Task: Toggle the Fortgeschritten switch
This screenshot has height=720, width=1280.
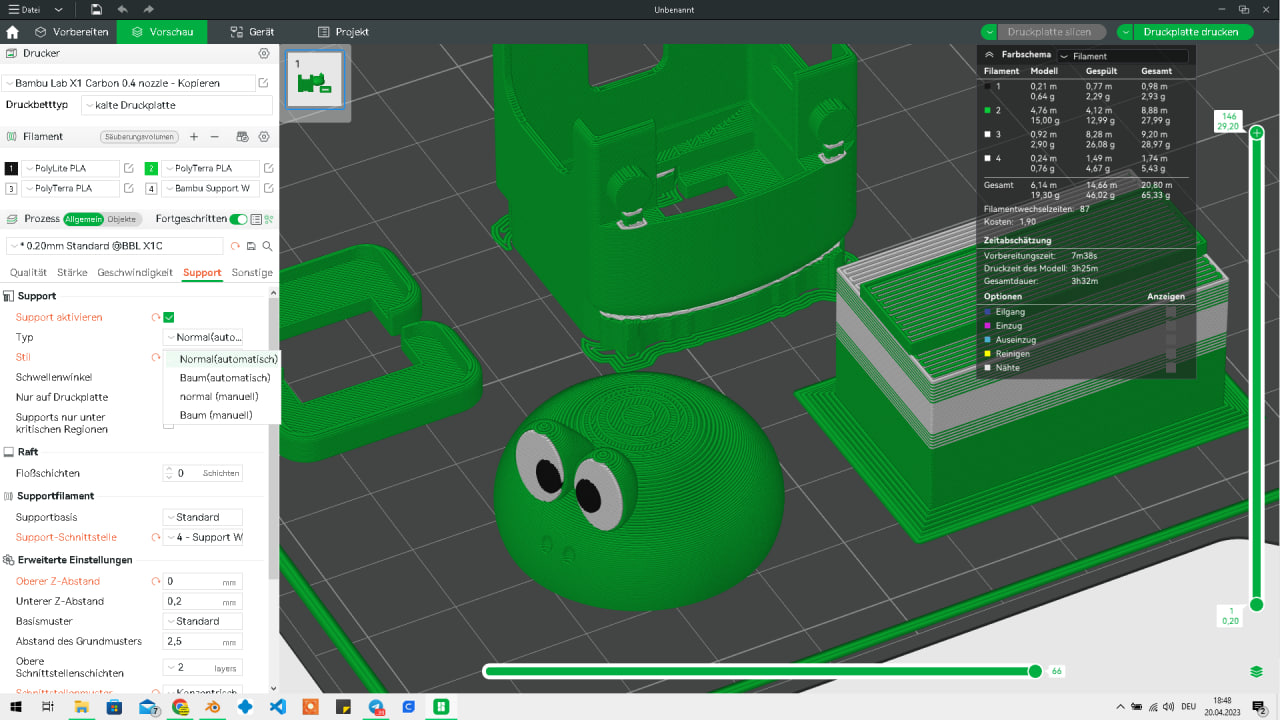Action: click(x=238, y=219)
